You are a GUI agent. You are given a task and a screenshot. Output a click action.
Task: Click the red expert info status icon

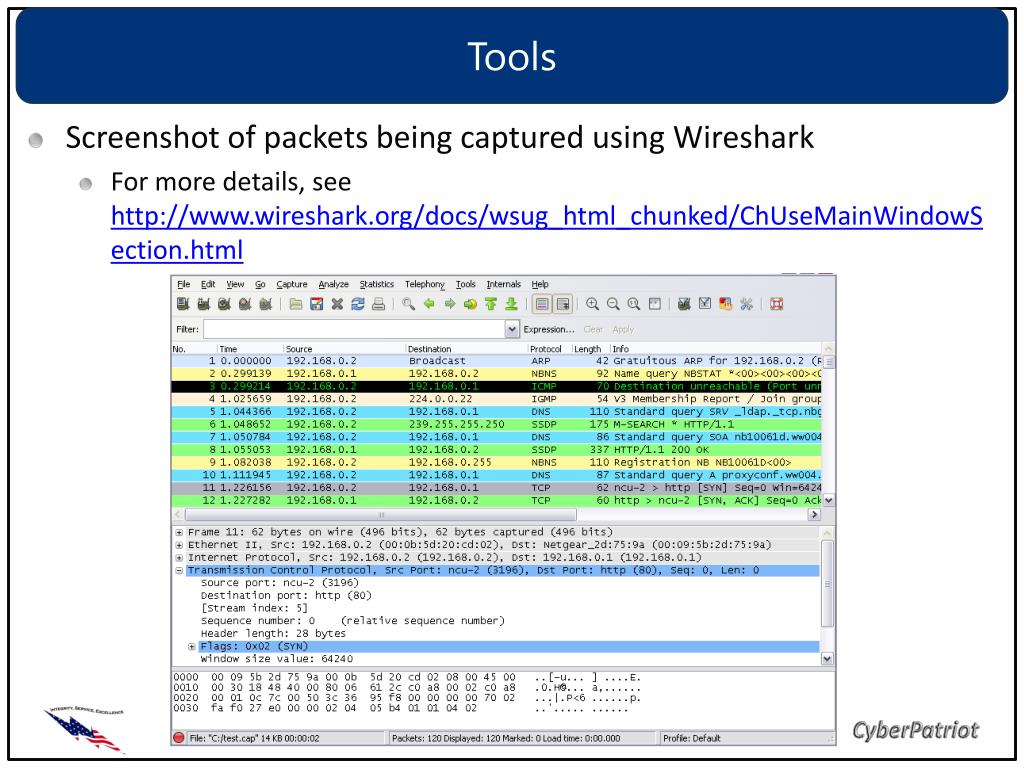(179, 738)
